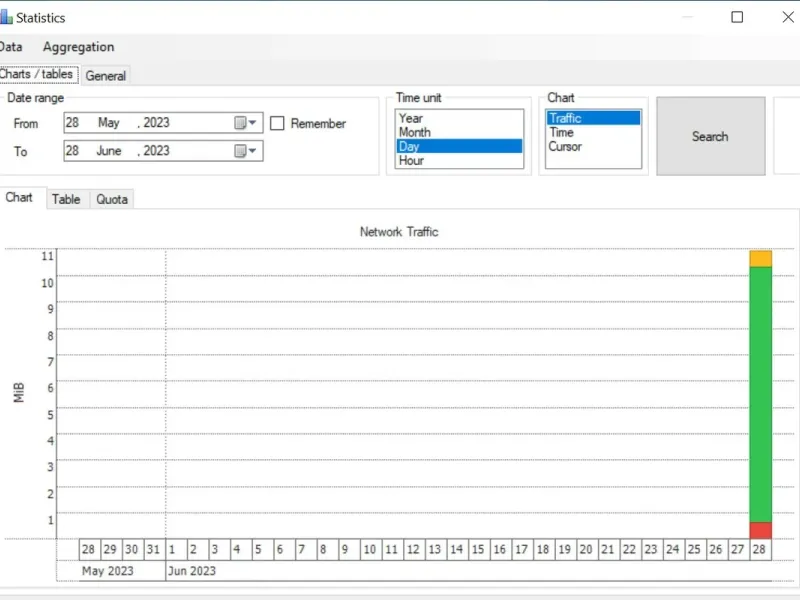Open the Data menu

(11, 47)
